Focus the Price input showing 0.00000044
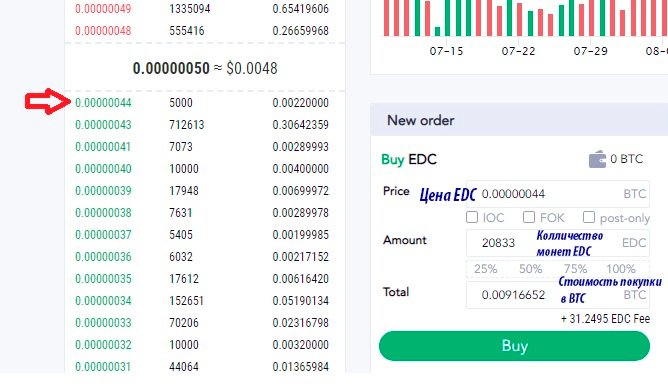 tap(558, 194)
